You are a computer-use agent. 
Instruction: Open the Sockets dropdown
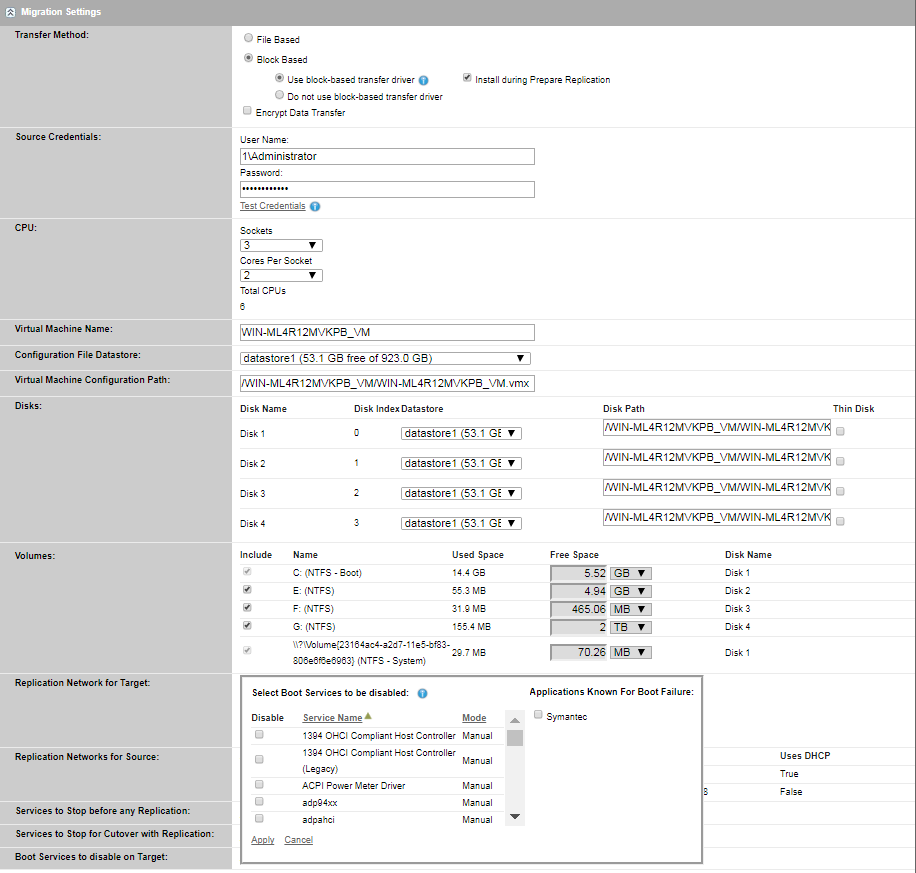[281, 245]
